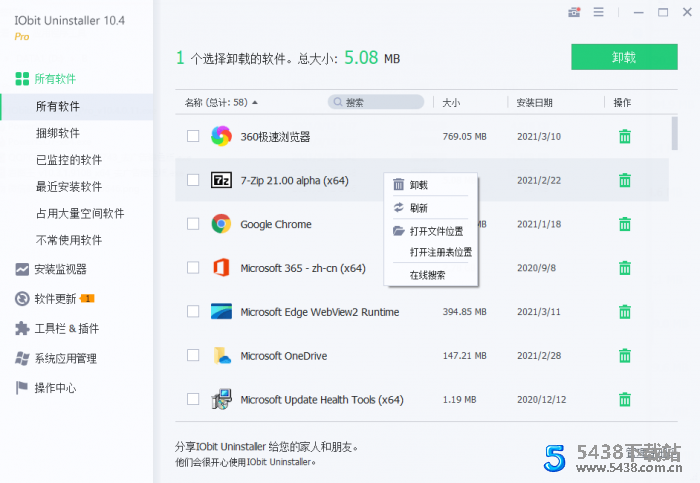Choose 在线搜索 from the context menu
The width and height of the screenshot is (700, 483).
click(x=431, y=275)
